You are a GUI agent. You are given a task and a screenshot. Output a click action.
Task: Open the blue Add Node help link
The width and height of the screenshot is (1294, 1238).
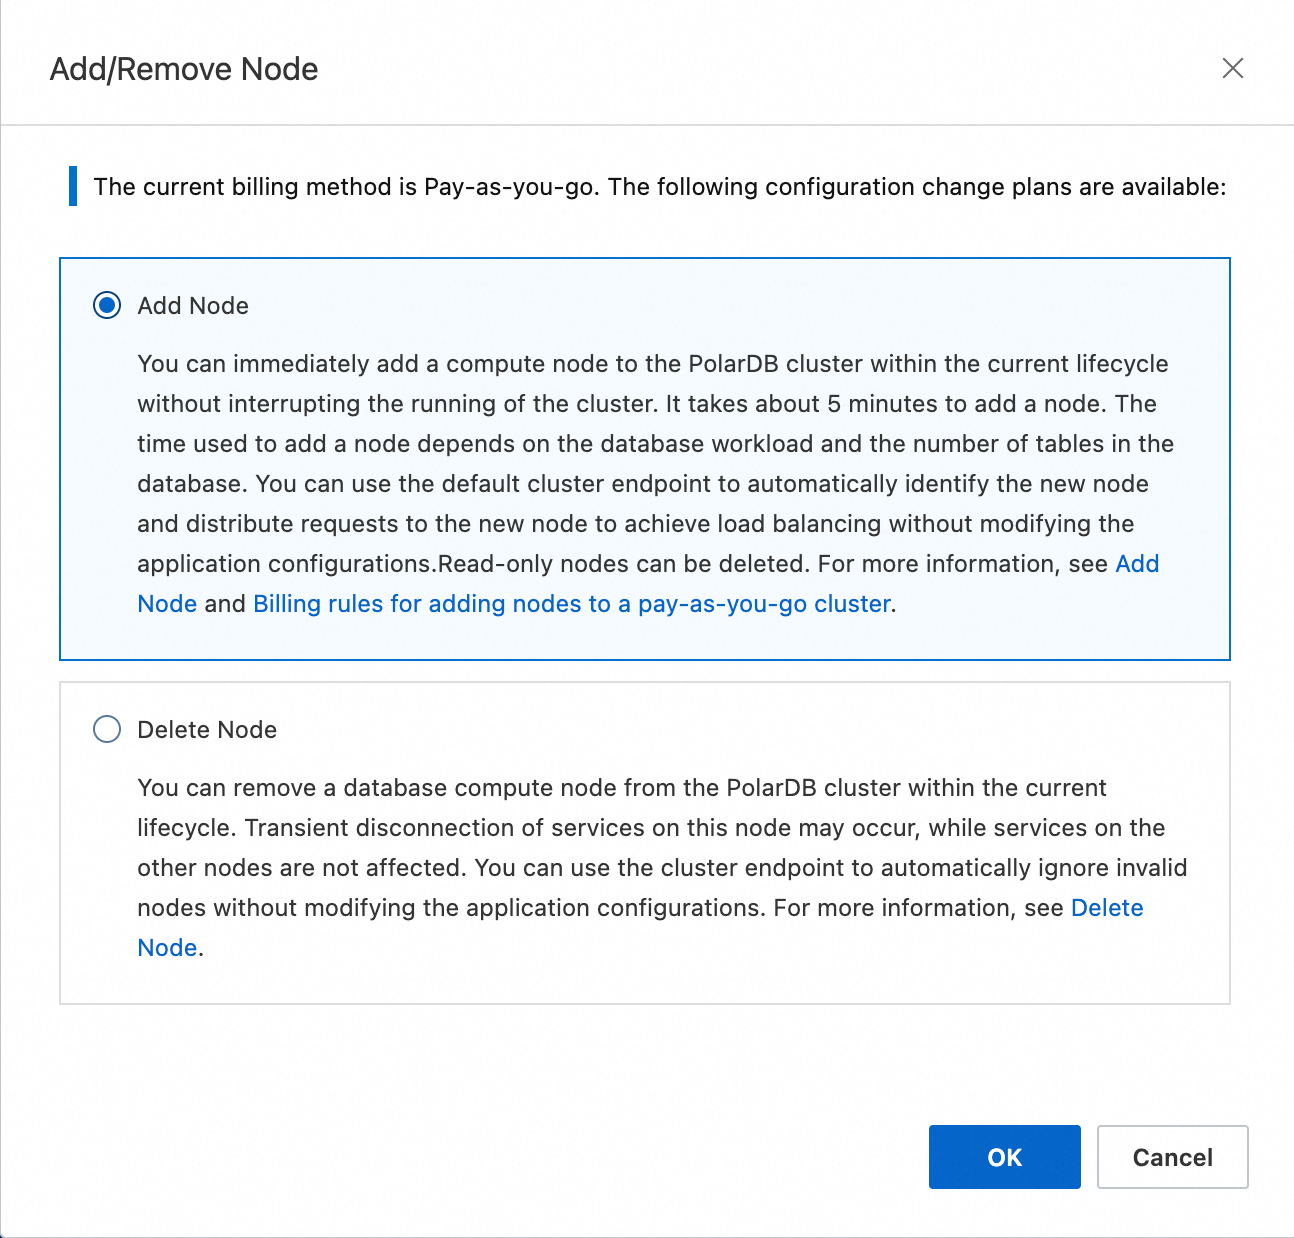(1137, 564)
